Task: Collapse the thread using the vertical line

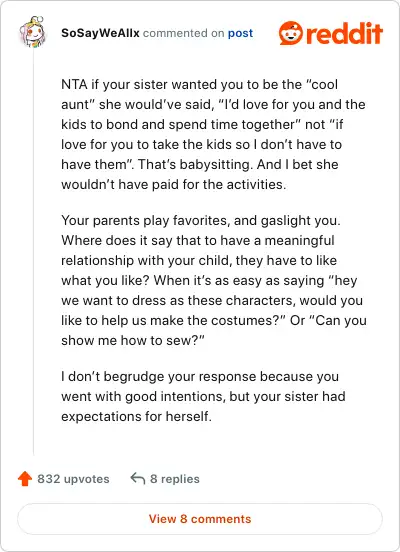Action: pos(33,252)
